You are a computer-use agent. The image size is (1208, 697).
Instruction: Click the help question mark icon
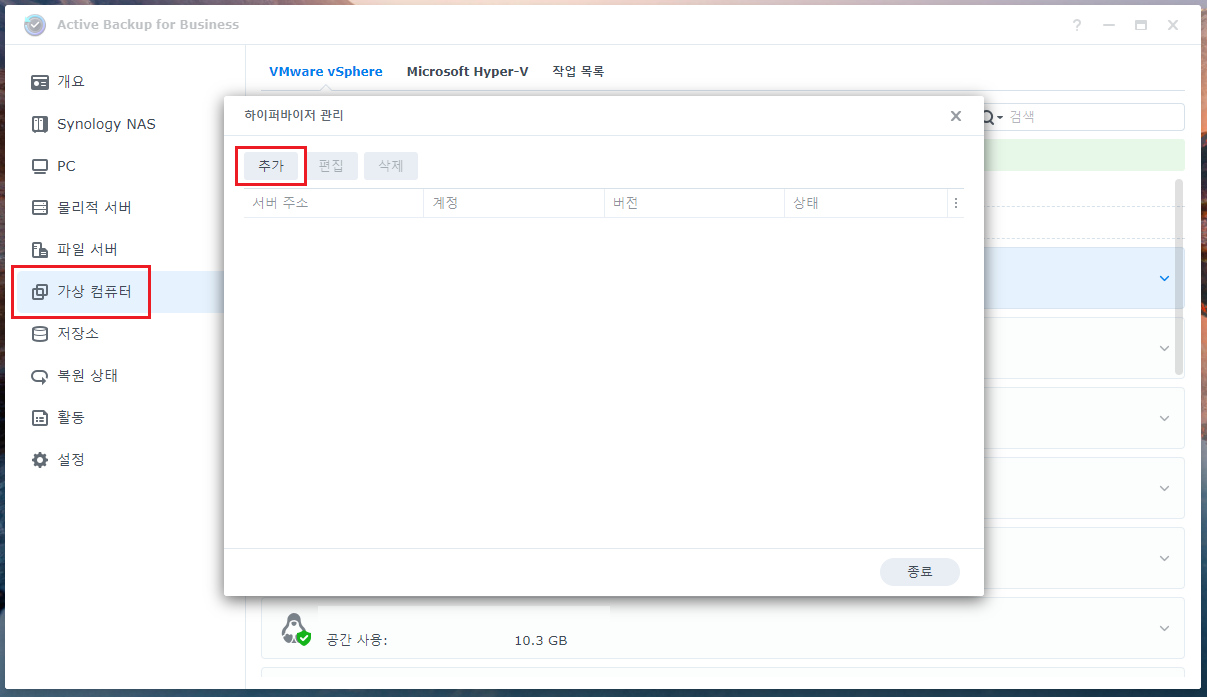[1077, 25]
